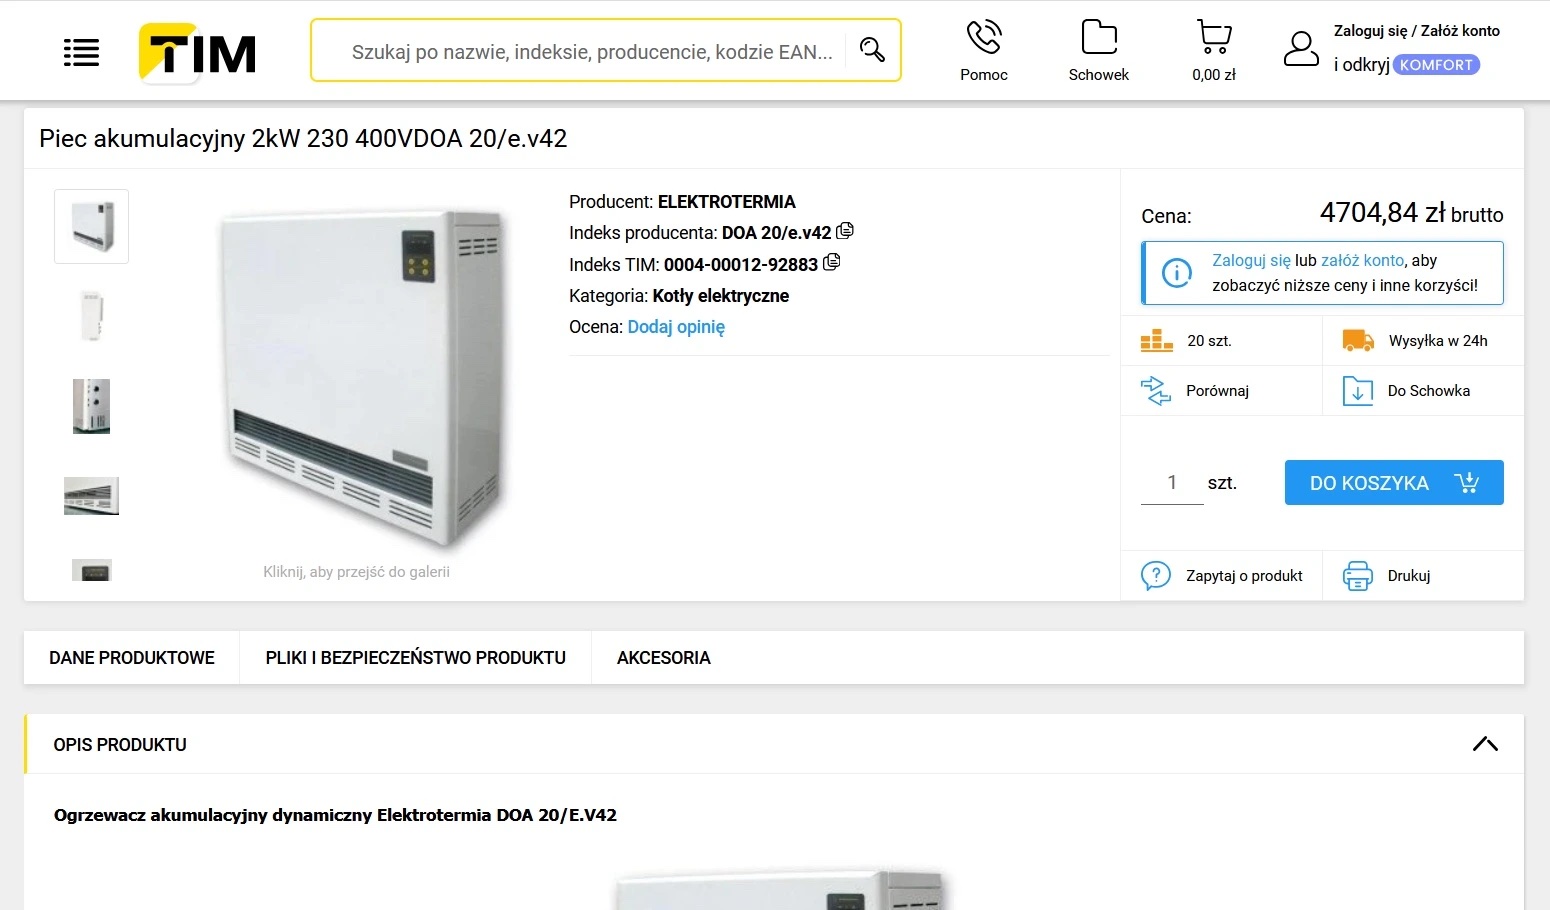Click the Porównaj compare icon

[x=1156, y=391]
